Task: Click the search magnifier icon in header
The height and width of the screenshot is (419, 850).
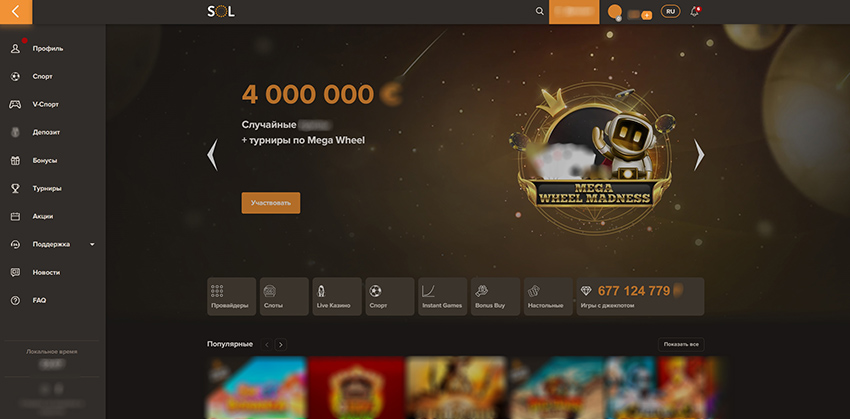Action: tap(539, 11)
